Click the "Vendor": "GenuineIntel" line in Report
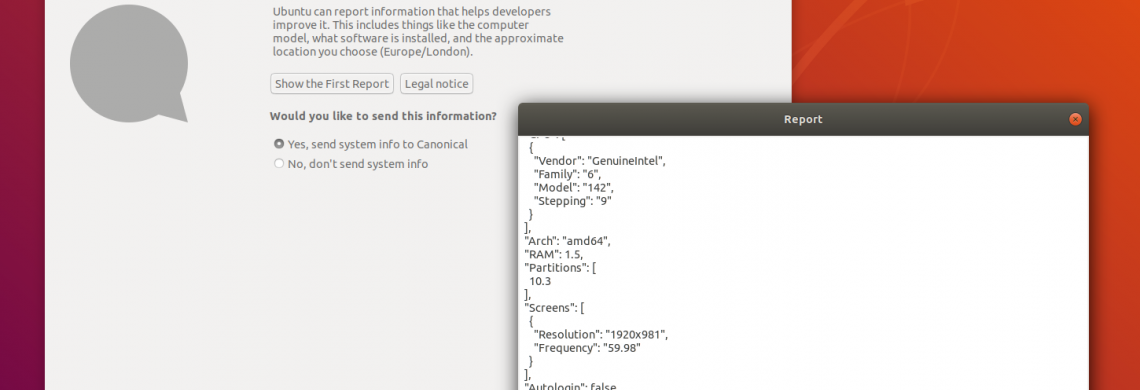Image resolution: width=1140 pixels, height=390 pixels. coord(600,161)
